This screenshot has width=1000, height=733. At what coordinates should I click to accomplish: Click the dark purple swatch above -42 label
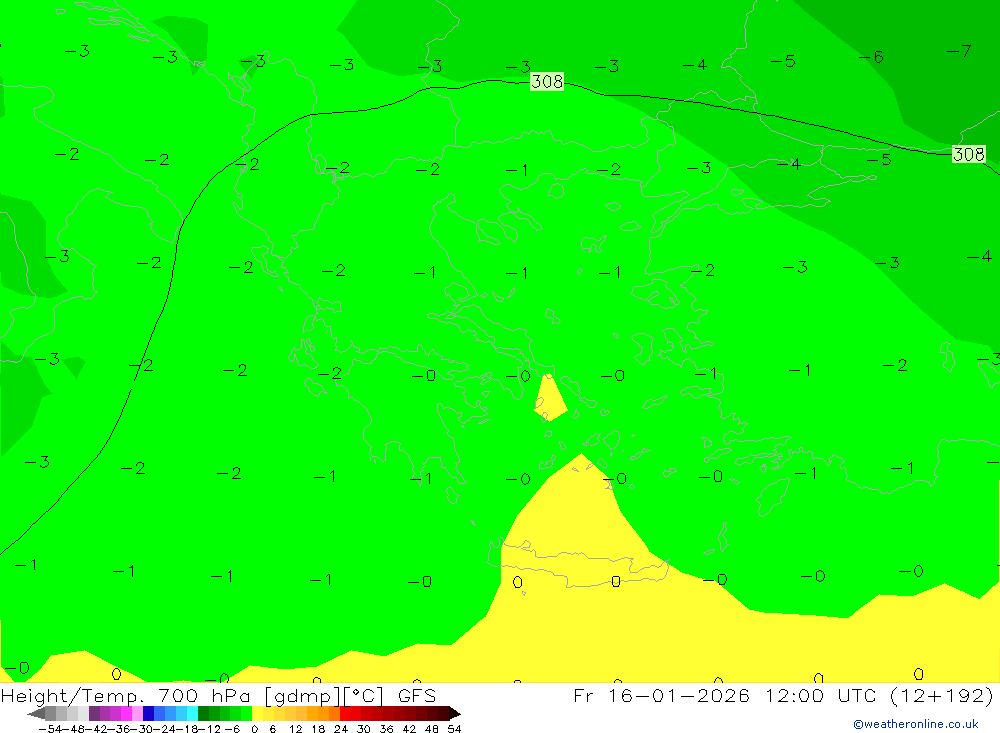pos(94,714)
